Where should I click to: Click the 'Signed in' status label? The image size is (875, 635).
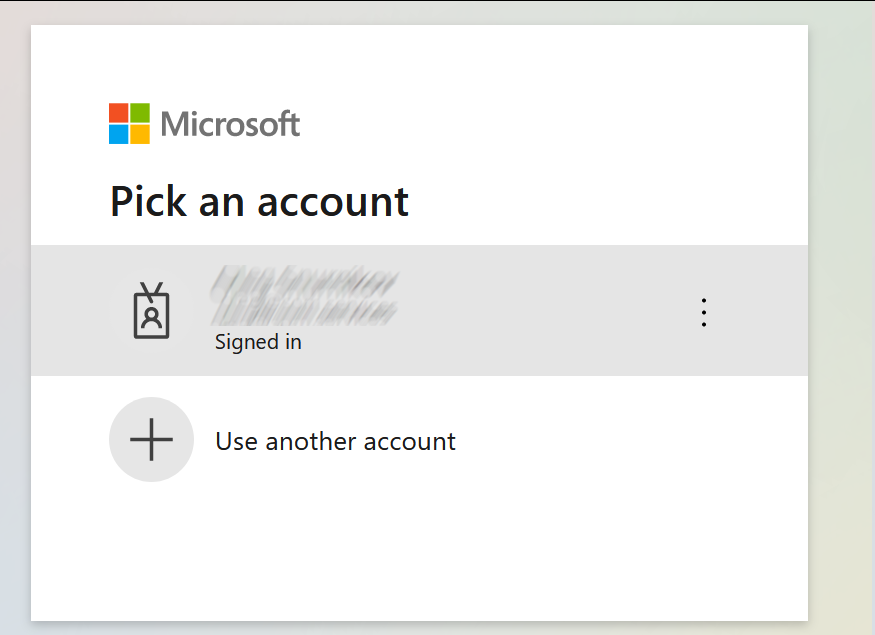[x=258, y=341]
